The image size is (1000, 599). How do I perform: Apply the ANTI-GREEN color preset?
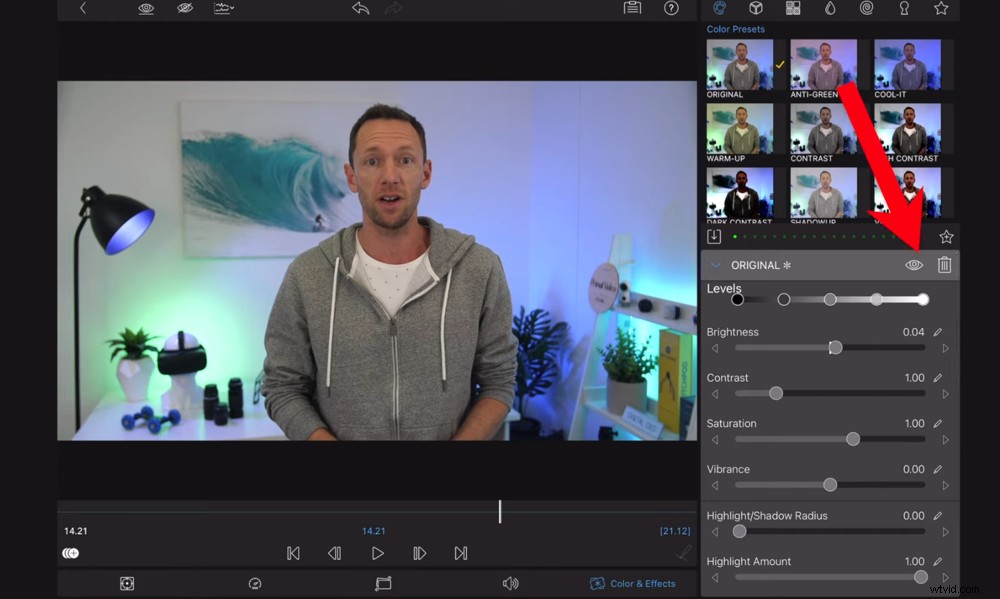point(822,63)
